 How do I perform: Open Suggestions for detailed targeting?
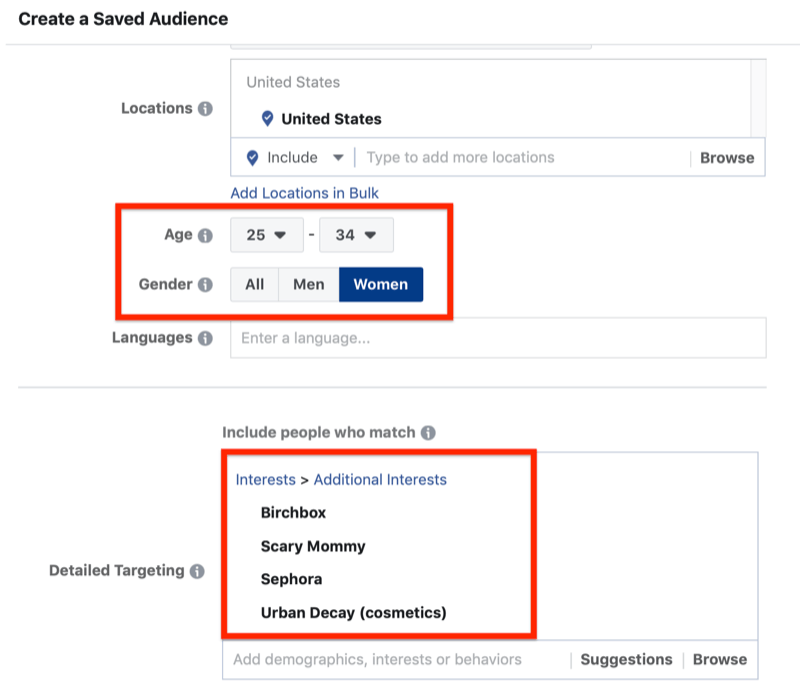pyautogui.click(x=626, y=659)
